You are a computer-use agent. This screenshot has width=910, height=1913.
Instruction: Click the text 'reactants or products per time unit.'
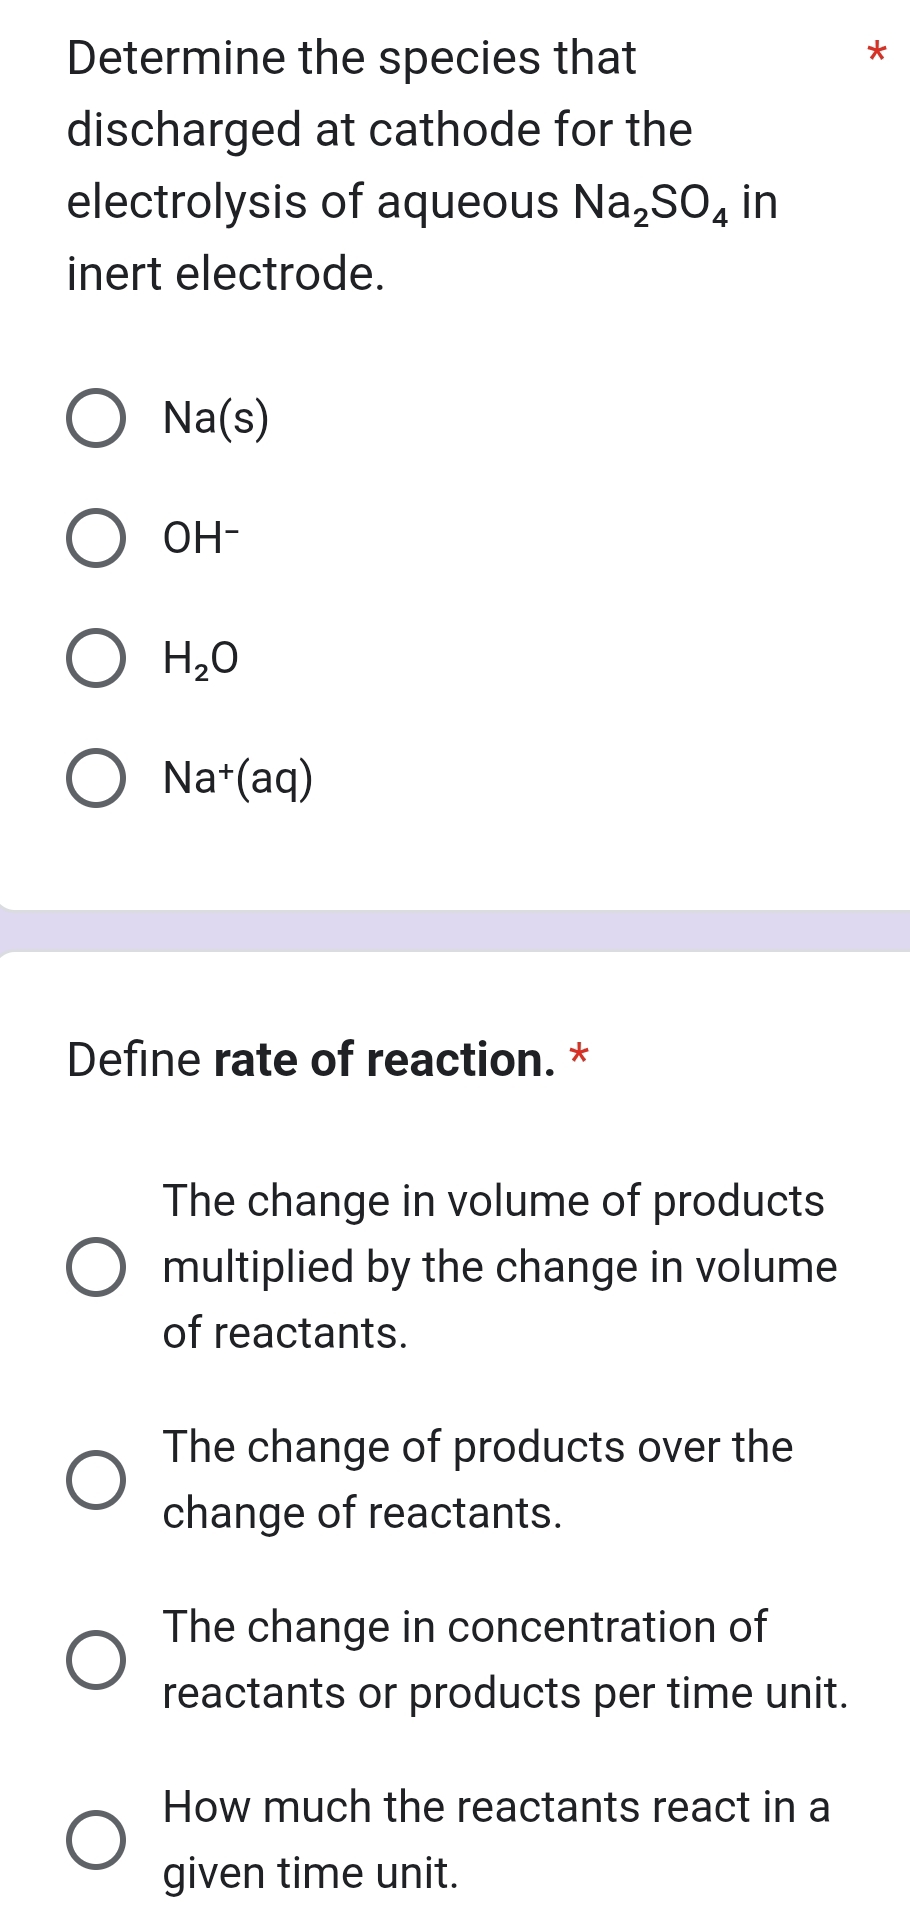[506, 1693]
